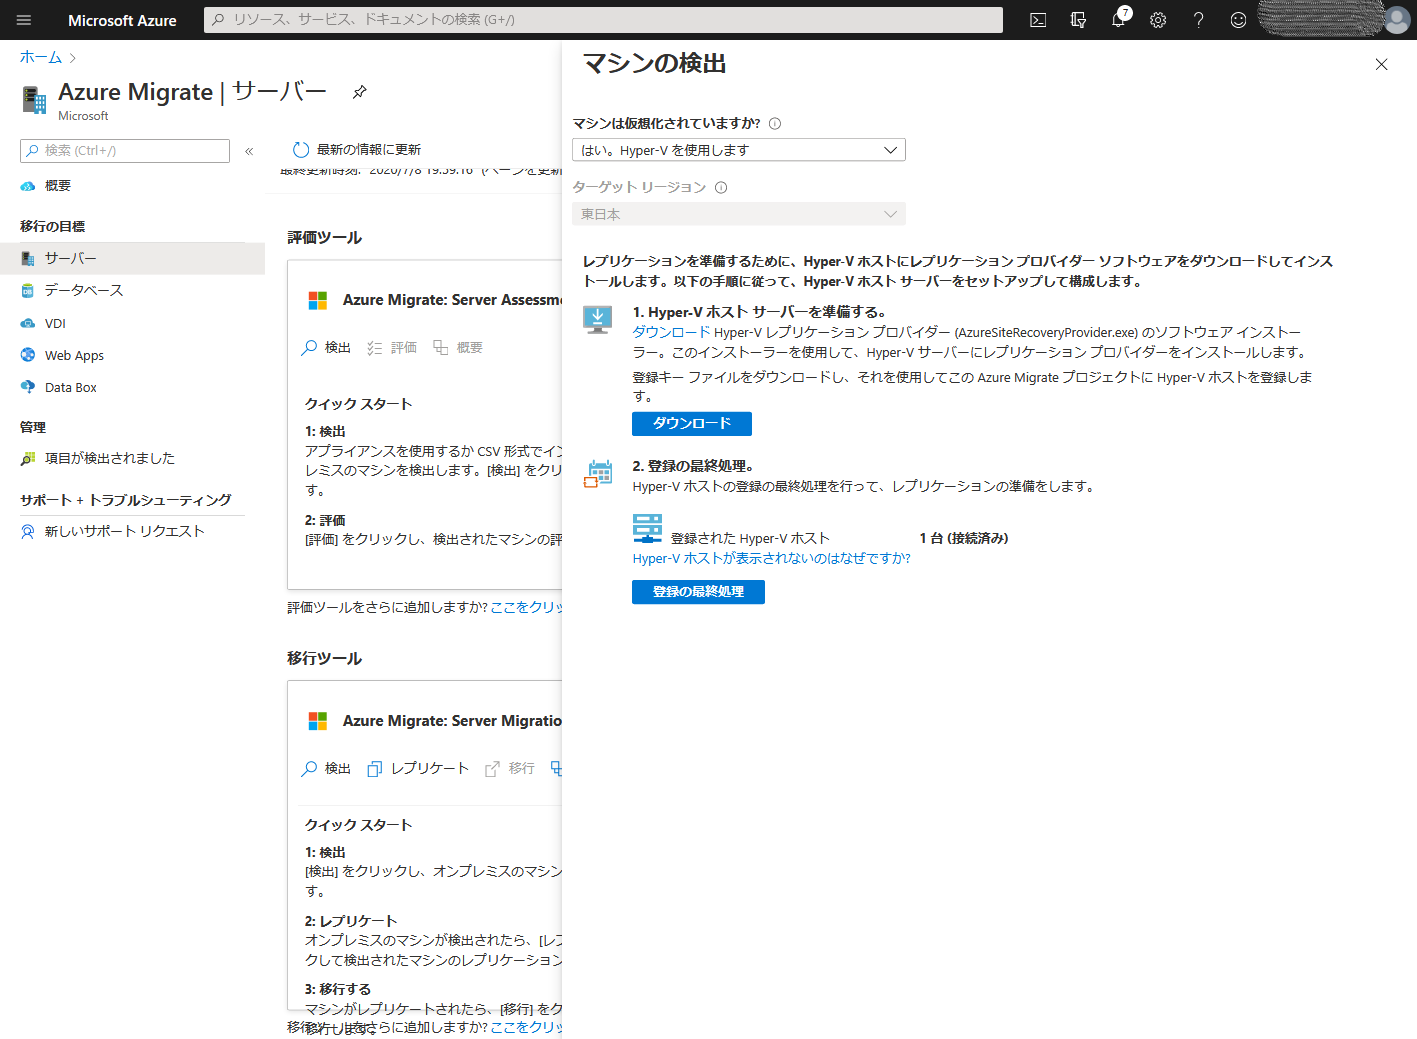The width and height of the screenshot is (1417, 1039).
Task: Open directory and subscription filter icon
Action: [x=1078, y=20]
